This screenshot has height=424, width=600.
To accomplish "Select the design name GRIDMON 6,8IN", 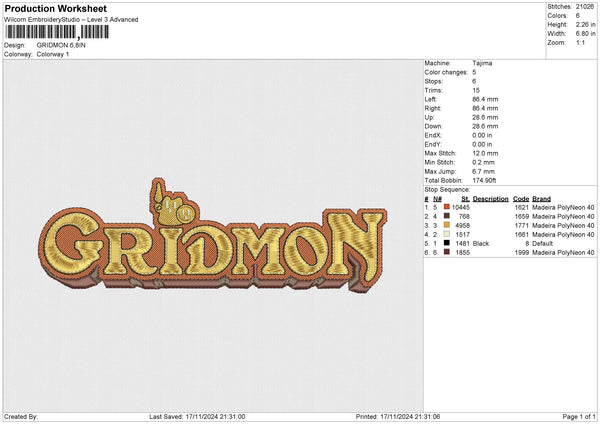I will (64, 45).
